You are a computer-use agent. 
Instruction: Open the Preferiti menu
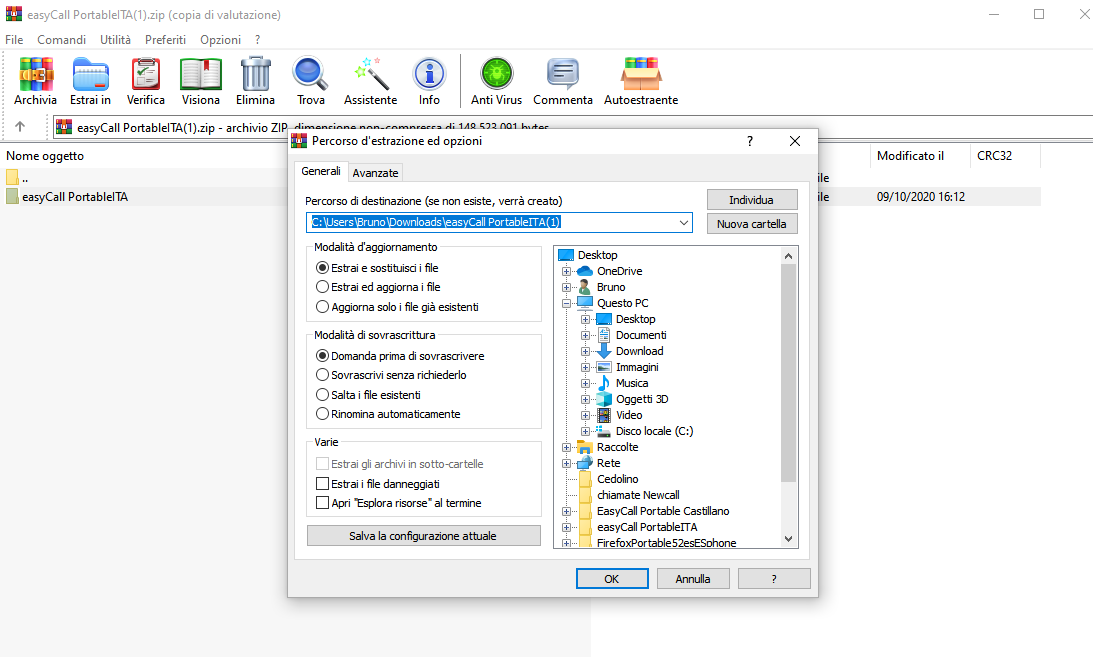pos(165,40)
